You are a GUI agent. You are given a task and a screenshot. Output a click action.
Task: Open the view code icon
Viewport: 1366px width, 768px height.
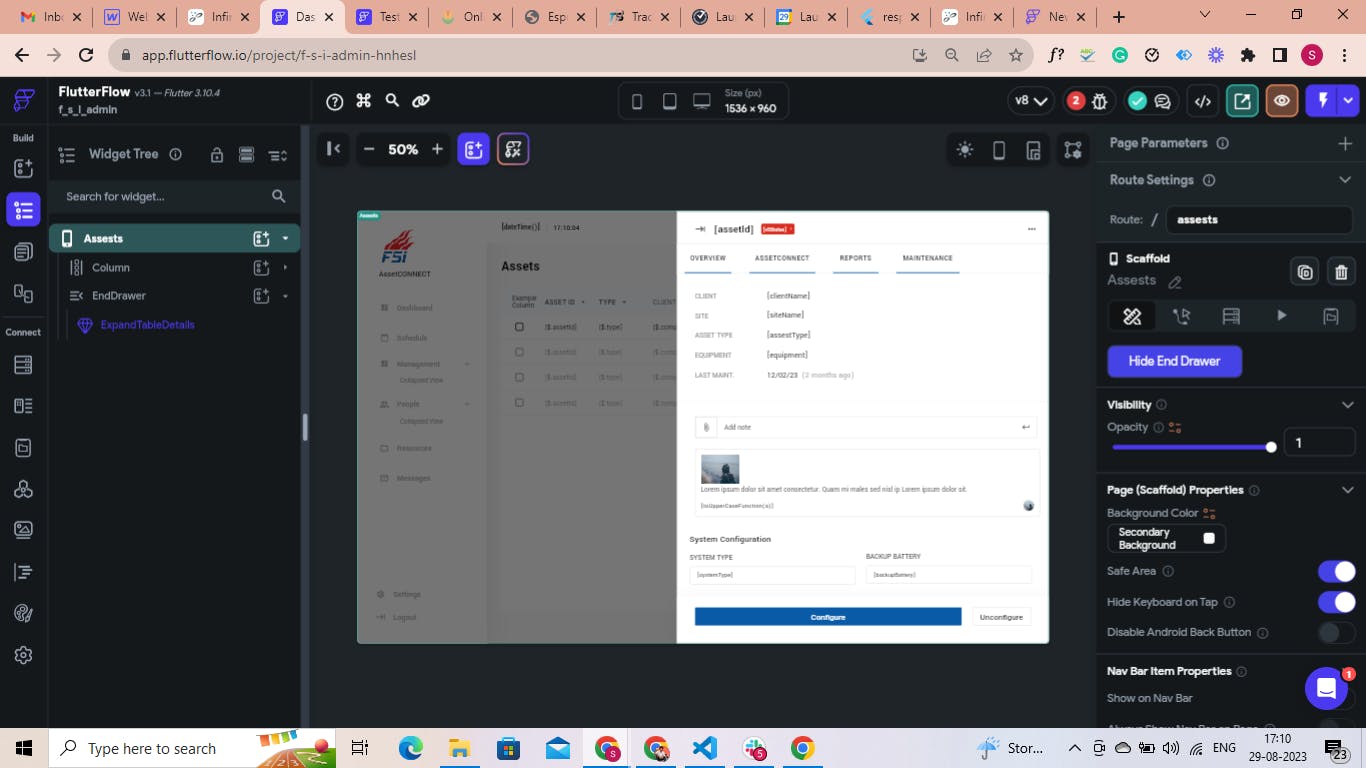tap(1203, 101)
